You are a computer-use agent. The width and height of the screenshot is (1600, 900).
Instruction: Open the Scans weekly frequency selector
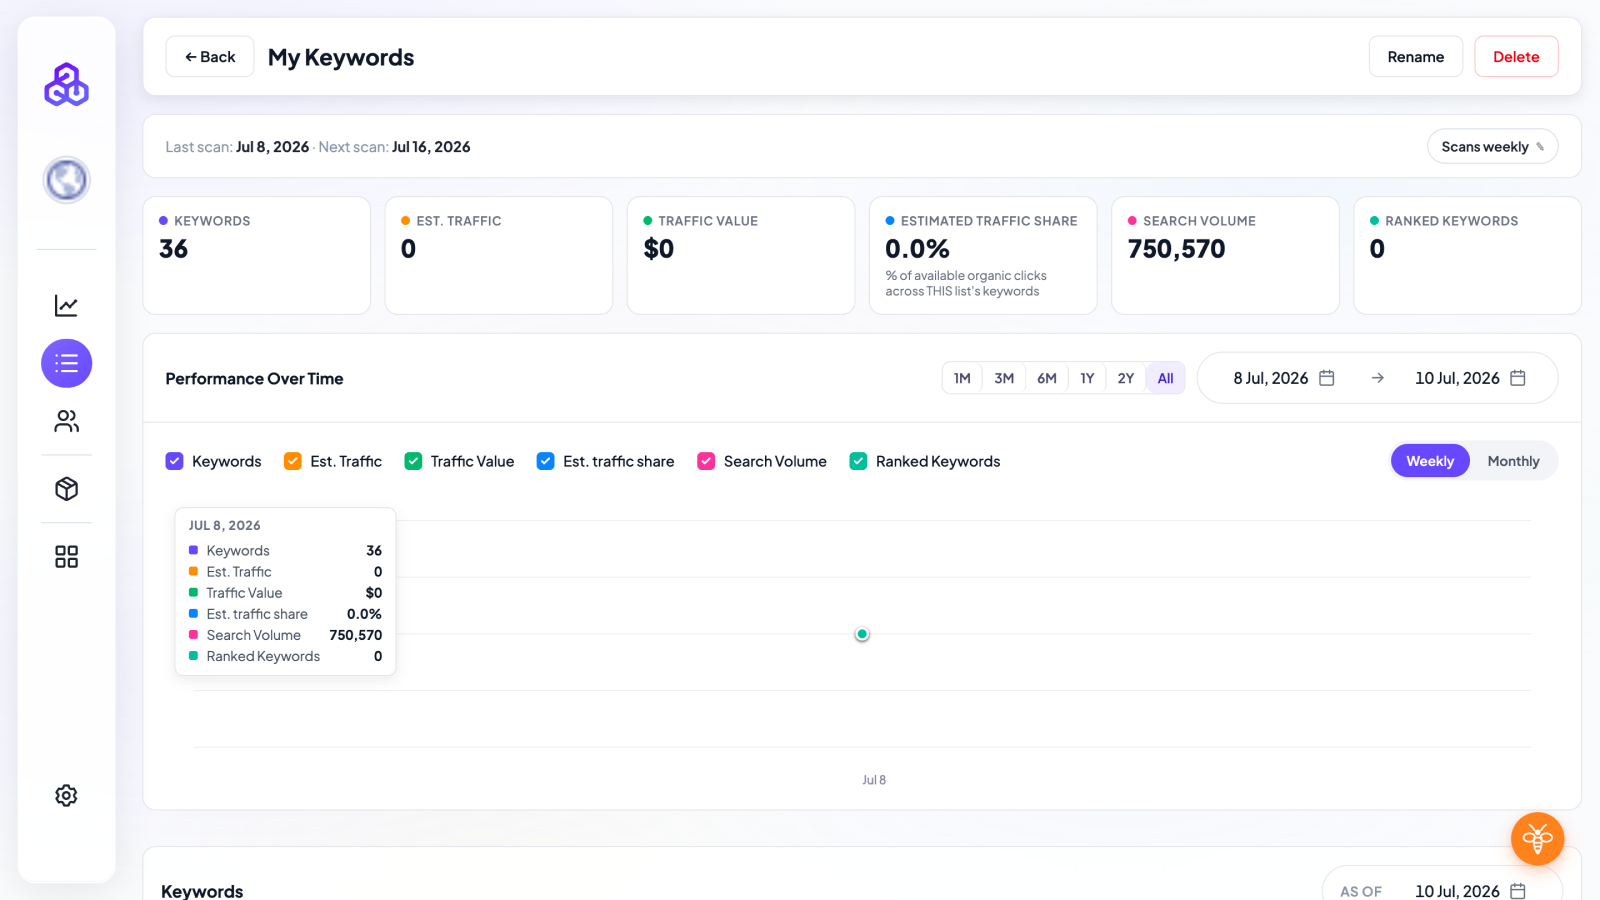pyautogui.click(x=1492, y=147)
